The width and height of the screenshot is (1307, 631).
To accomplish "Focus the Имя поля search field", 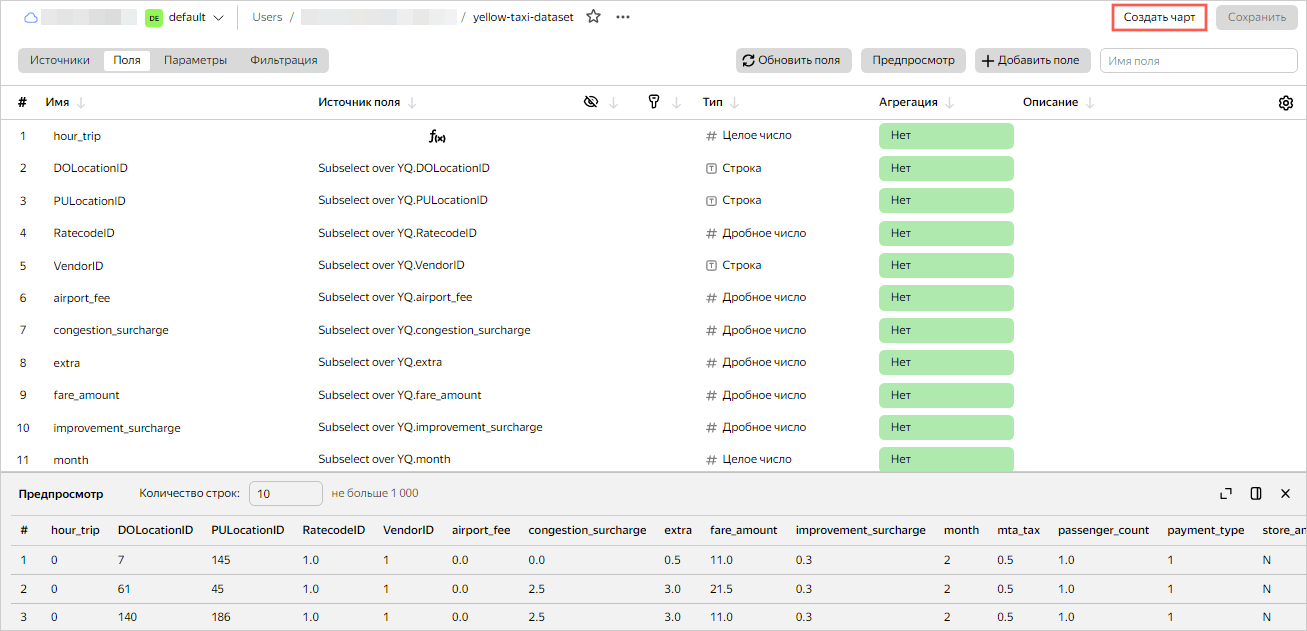I will coord(1198,61).
